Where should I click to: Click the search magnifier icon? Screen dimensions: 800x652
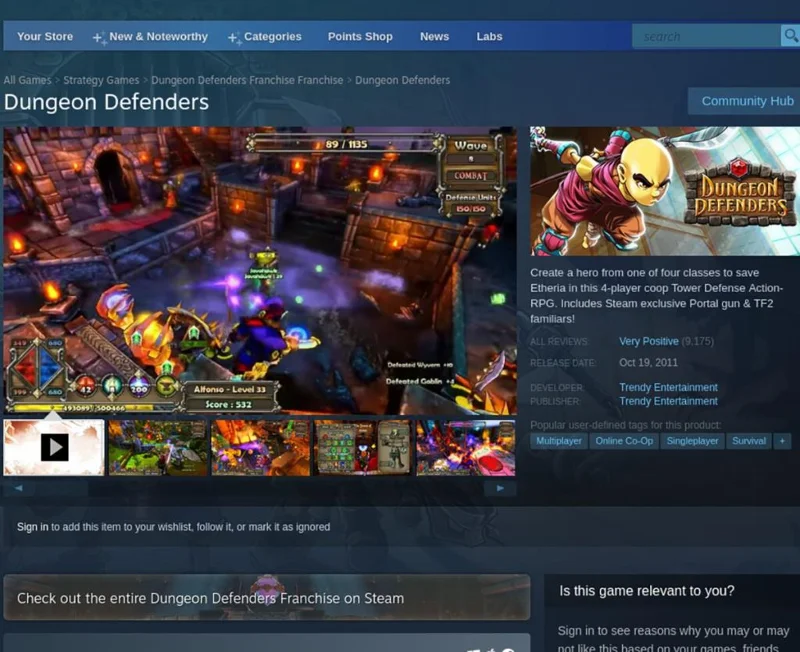coord(790,36)
